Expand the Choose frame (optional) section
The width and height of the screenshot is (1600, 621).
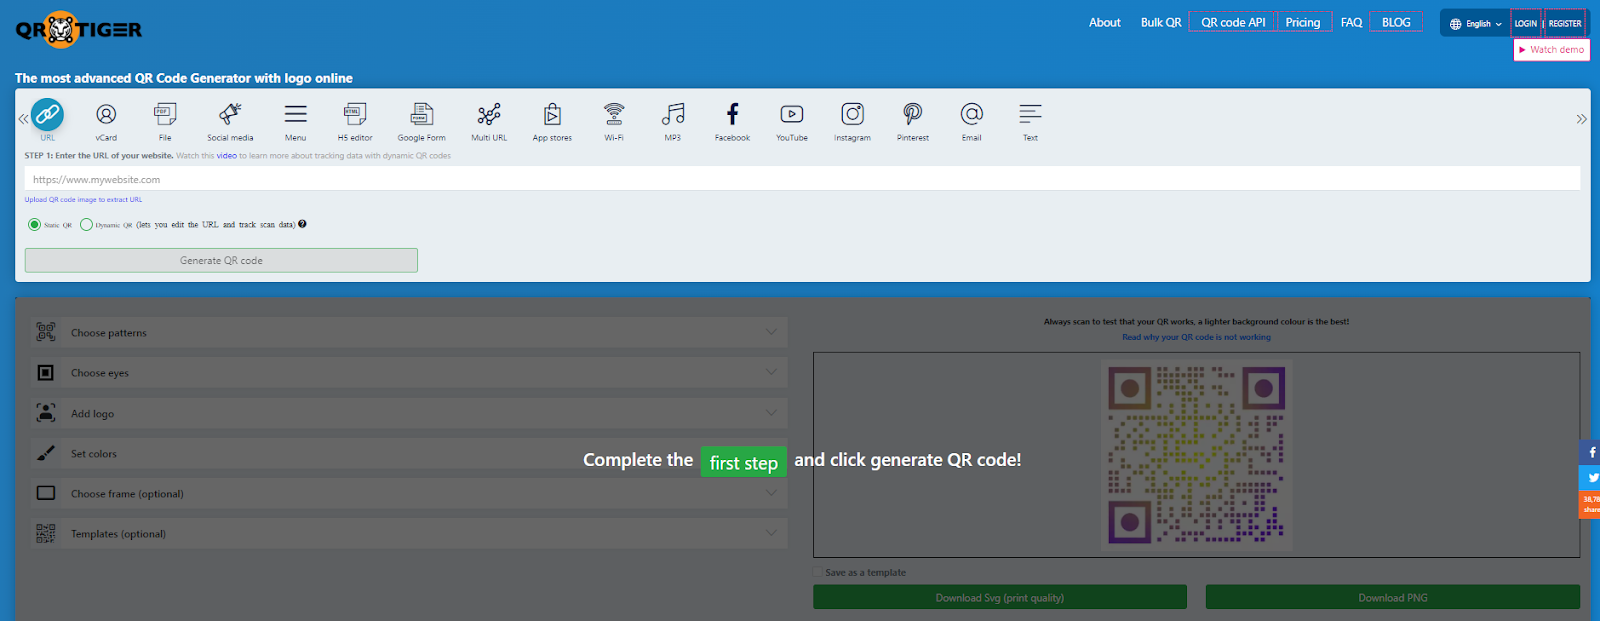point(408,493)
